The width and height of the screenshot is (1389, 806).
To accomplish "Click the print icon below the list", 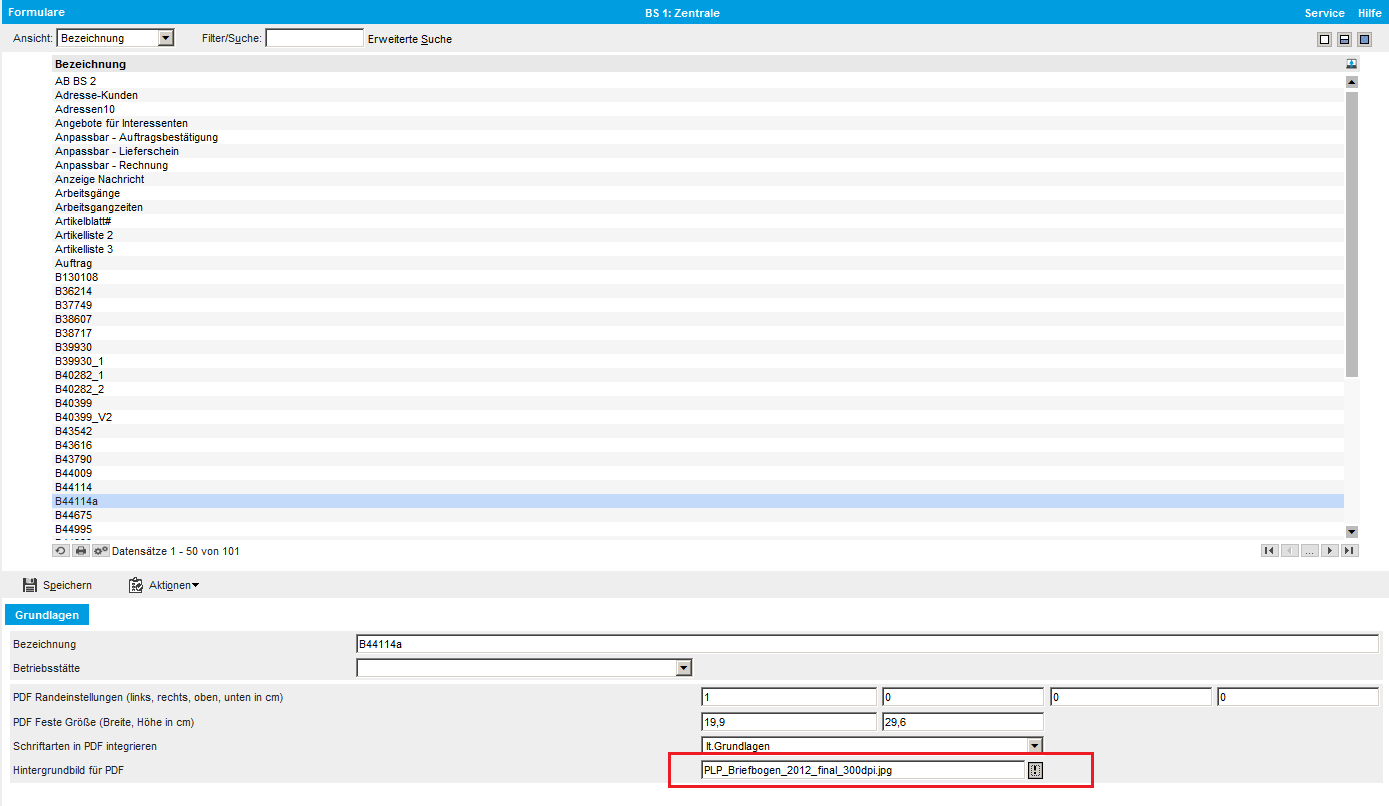I will 81,551.
